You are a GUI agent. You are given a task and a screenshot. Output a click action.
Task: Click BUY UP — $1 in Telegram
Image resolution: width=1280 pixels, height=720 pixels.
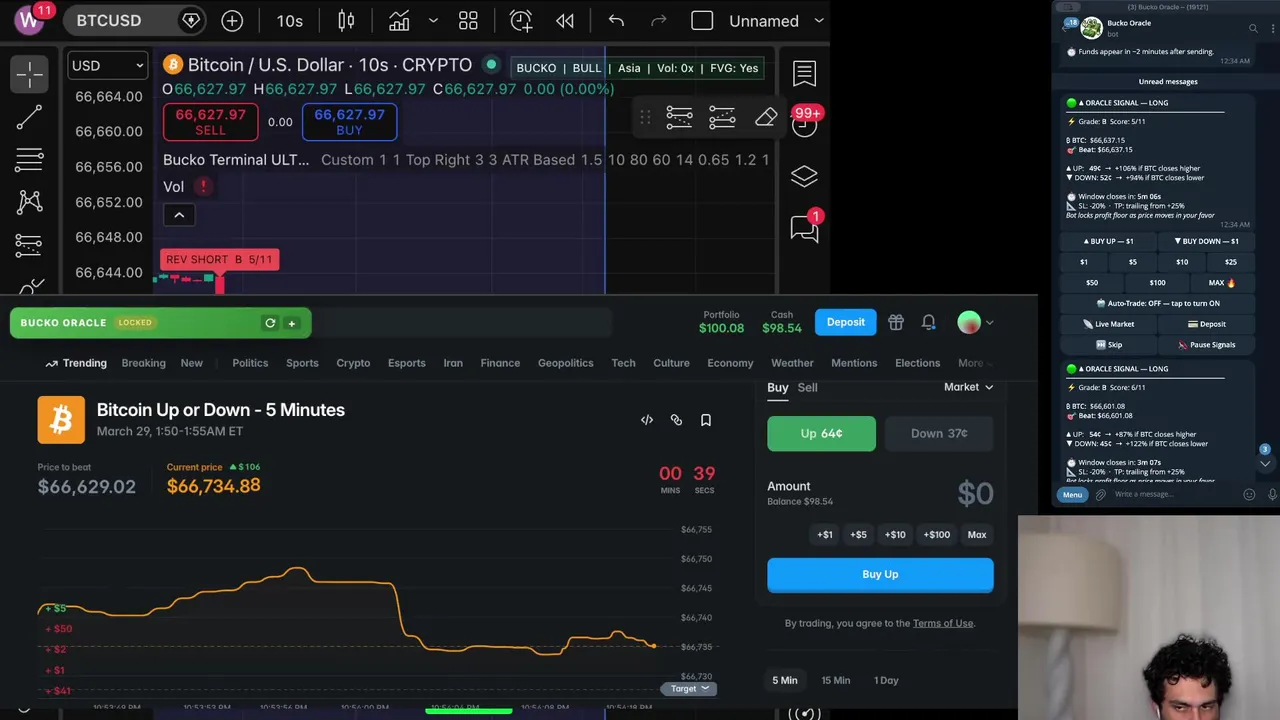pyautogui.click(x=1109, y=241)
